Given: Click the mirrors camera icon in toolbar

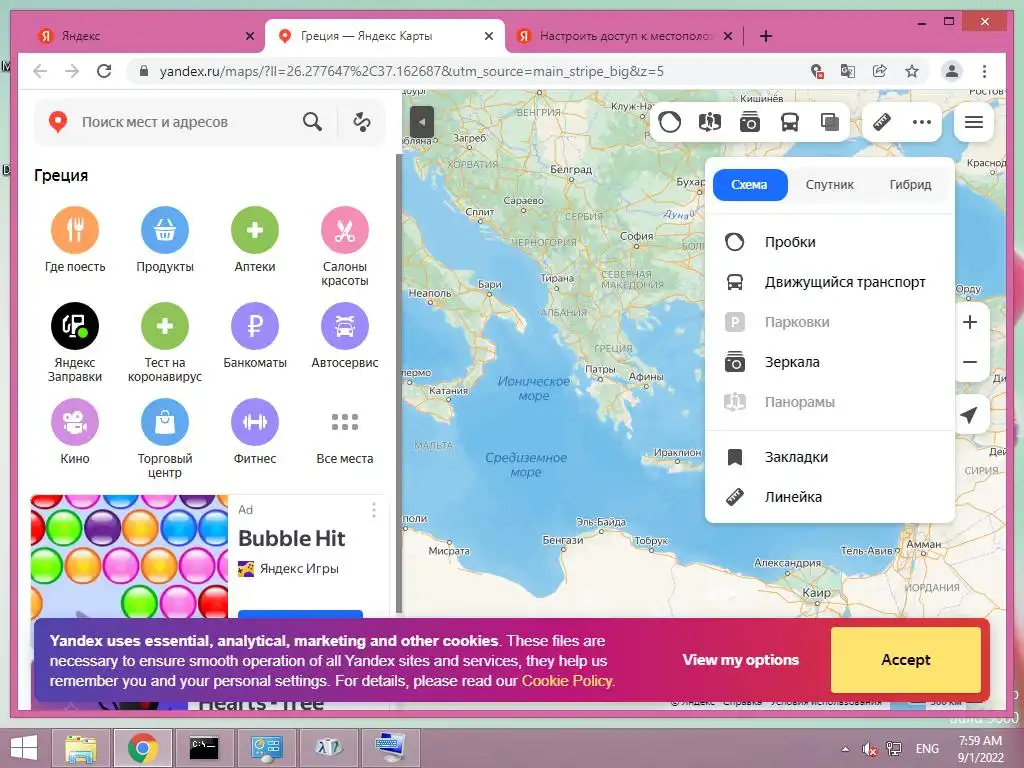Looking at the screenshot, I should [x=750, y=121].
